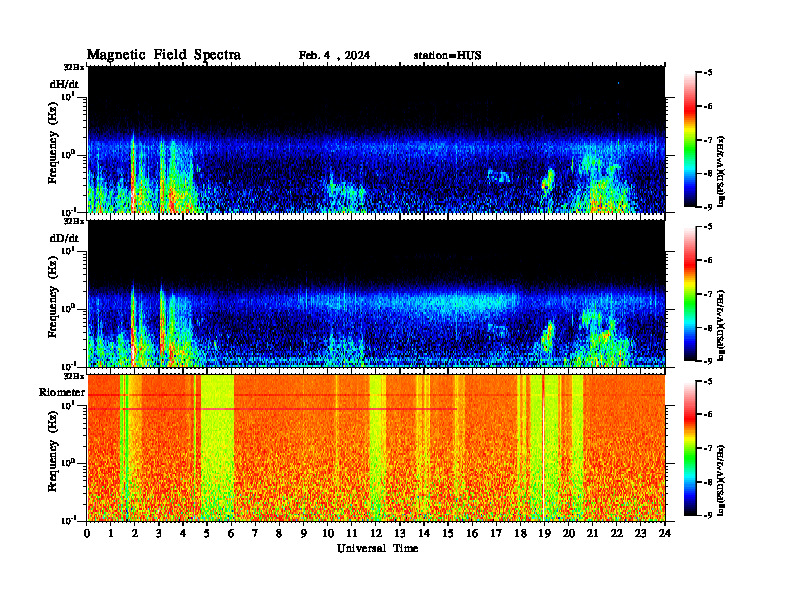Image resolution: width=792 pixels, height=612 pixels.
Task: Click the hour "2" tick label
Action: pyautogui.click(x=135, y=533)
